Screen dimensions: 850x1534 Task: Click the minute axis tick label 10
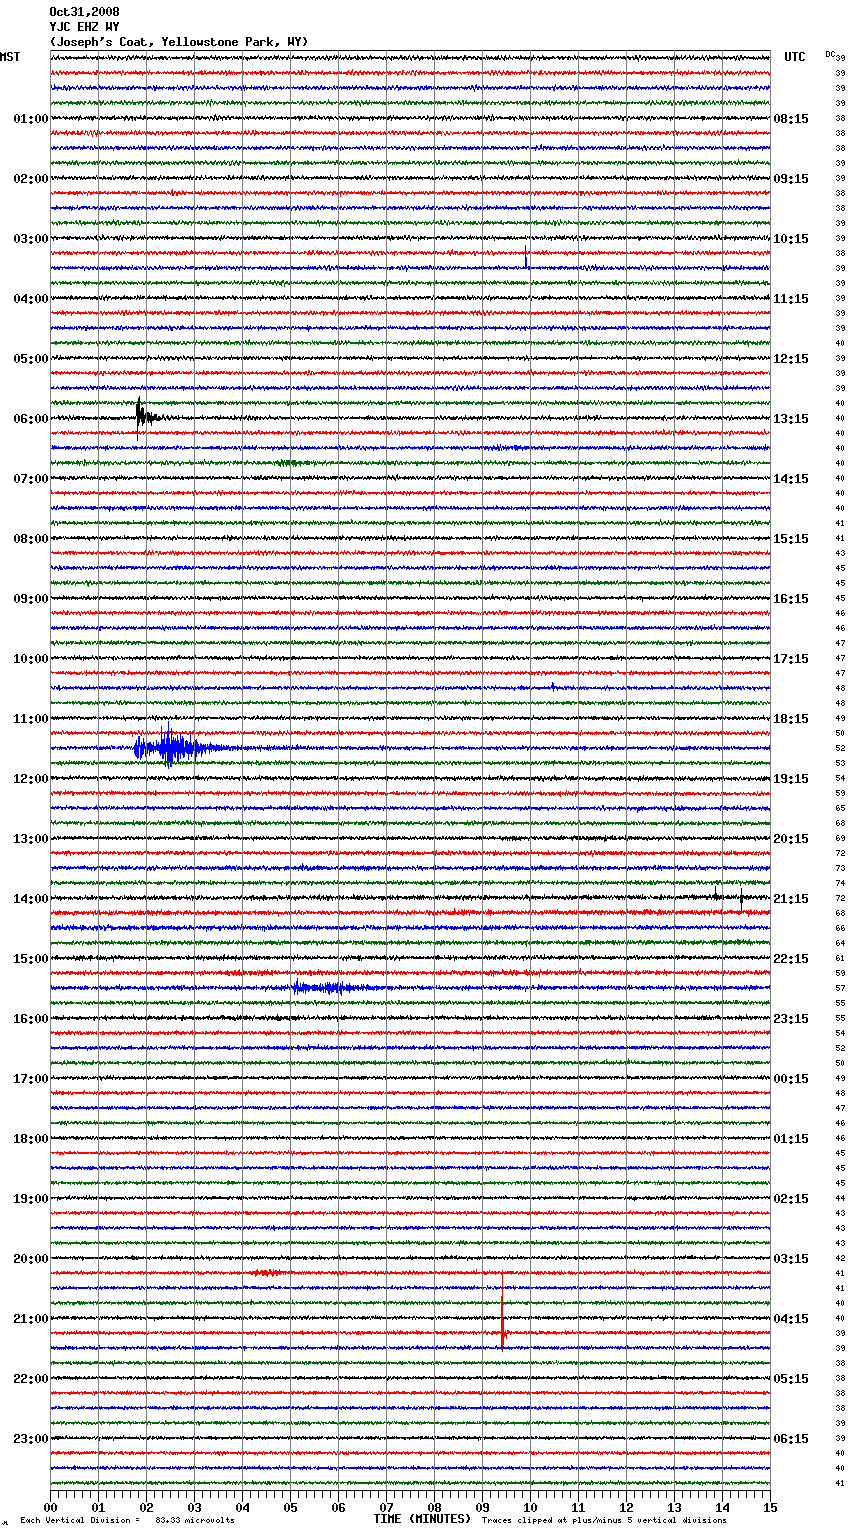click(x=530, y=1507)
